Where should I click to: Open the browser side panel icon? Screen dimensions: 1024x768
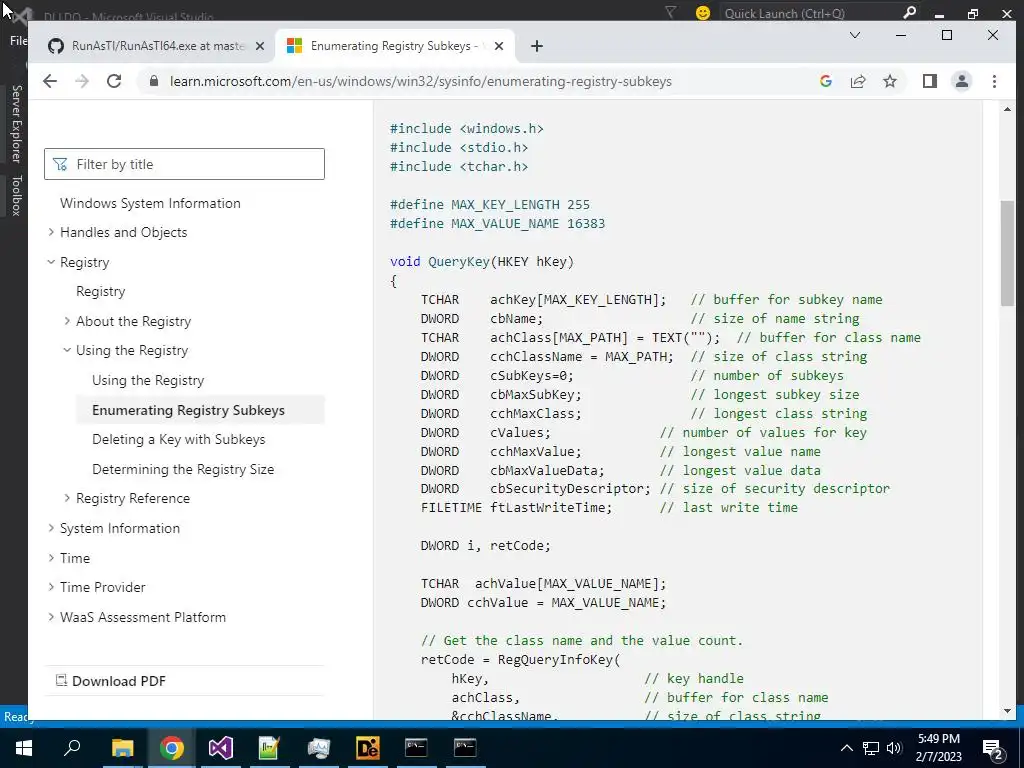[x=929, y=81]
